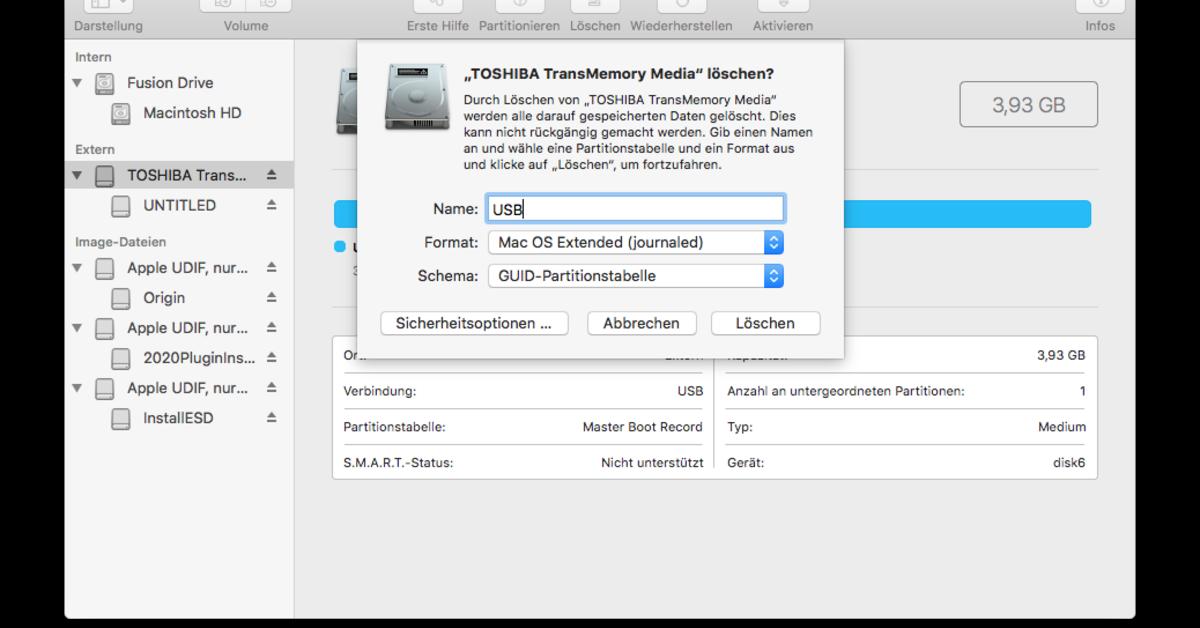Open the Format dropdown Mac OS Extended (journaled)

(635, 242)
